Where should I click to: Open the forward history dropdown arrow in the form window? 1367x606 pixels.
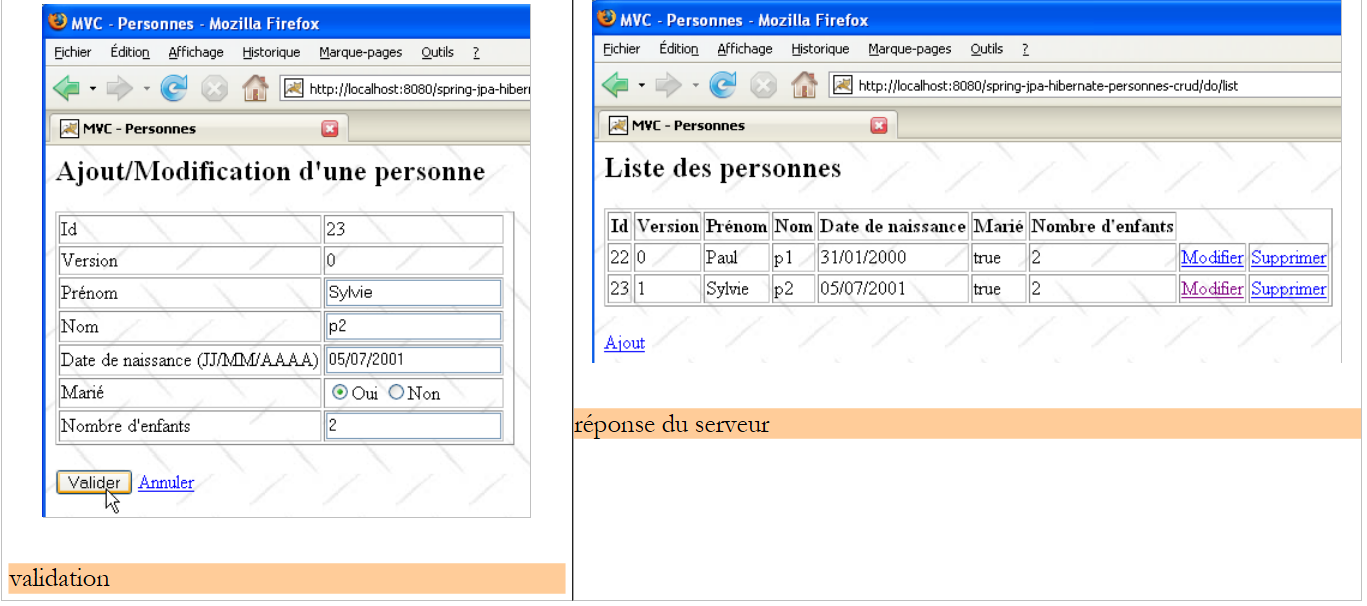pyautogui.click(x=146, y=89)
